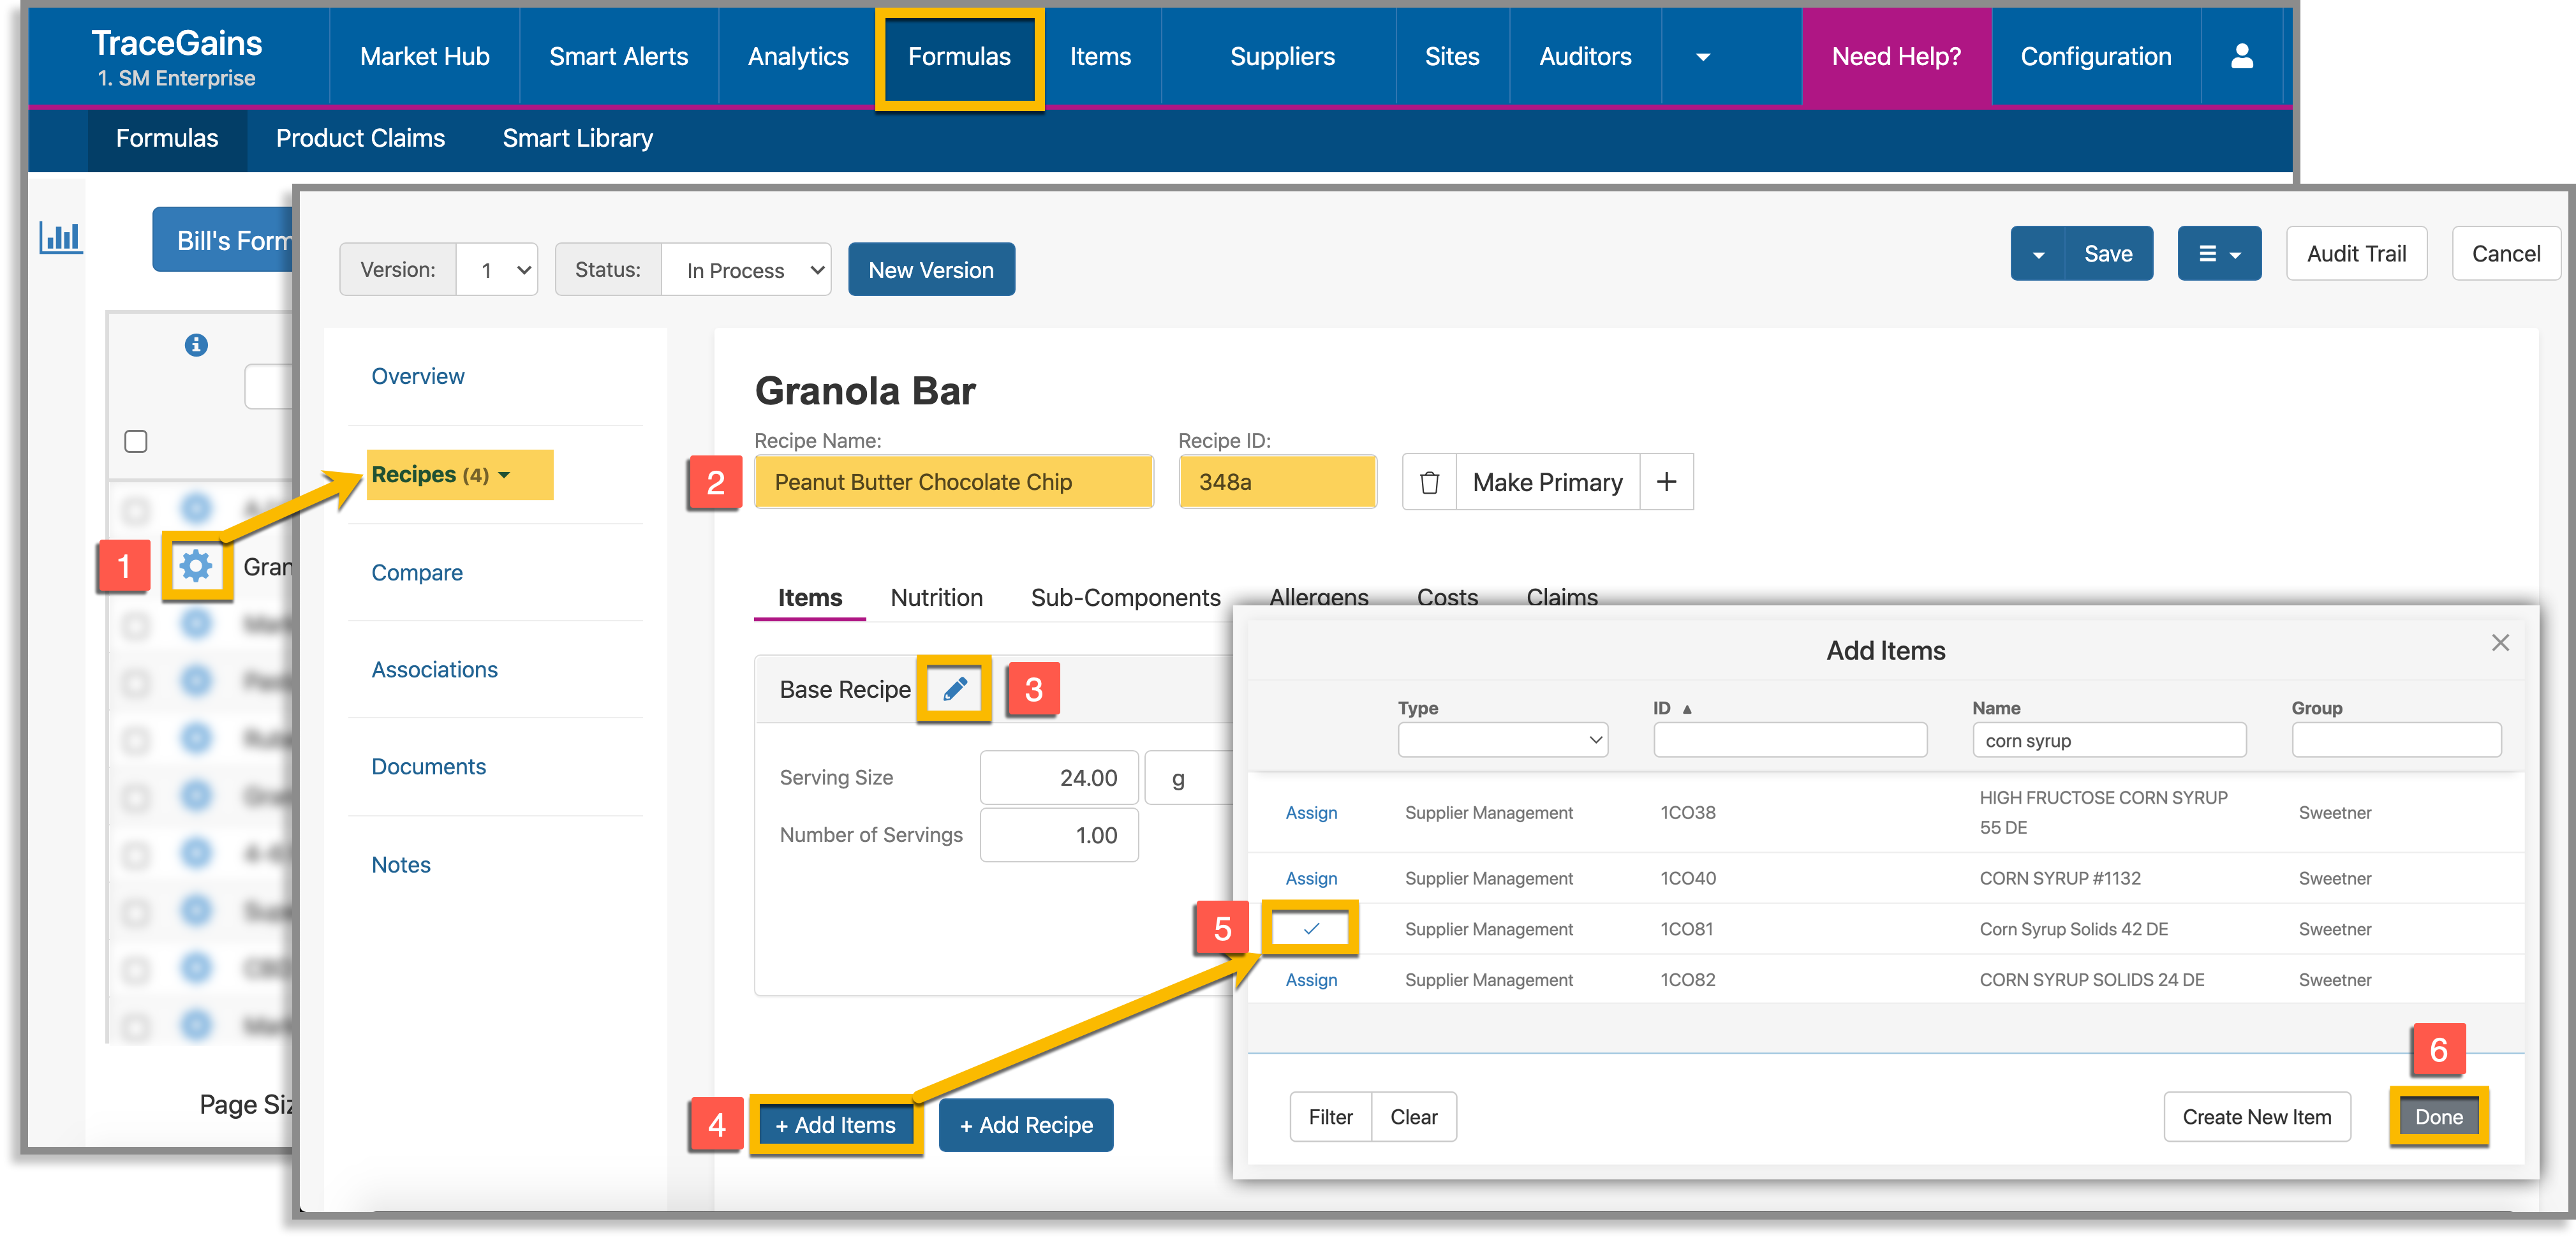The image size is (2576, 1240).
Task: Open the Auditors menu
Action: coord(1585,57)
